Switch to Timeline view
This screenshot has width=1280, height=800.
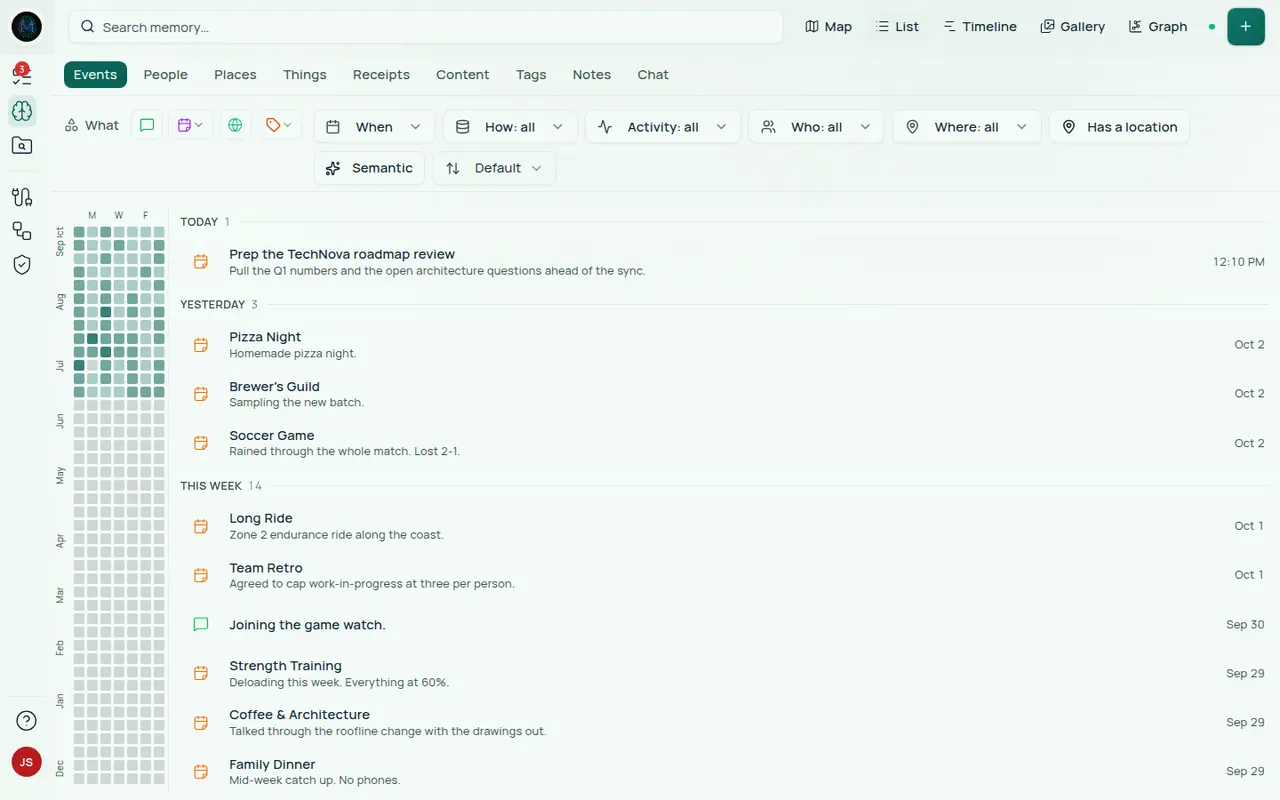pyautogui.click(x=980, y=27)
